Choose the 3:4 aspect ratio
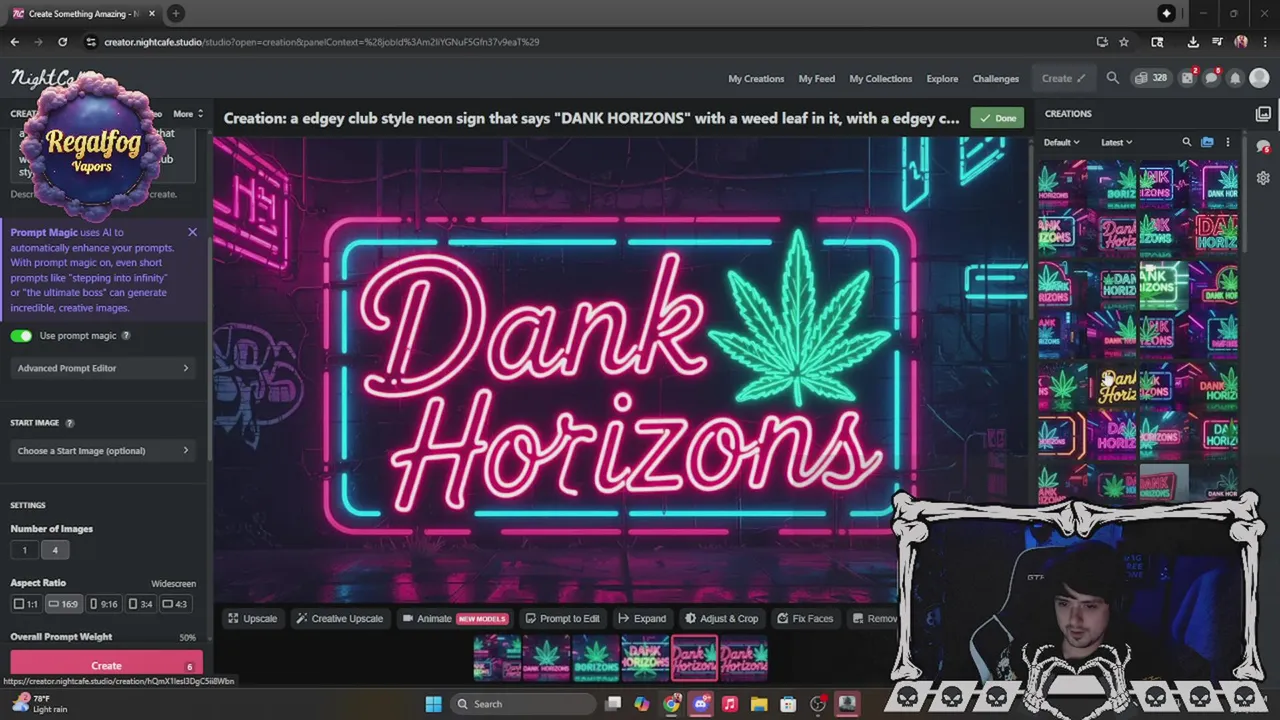 point(140,604)
